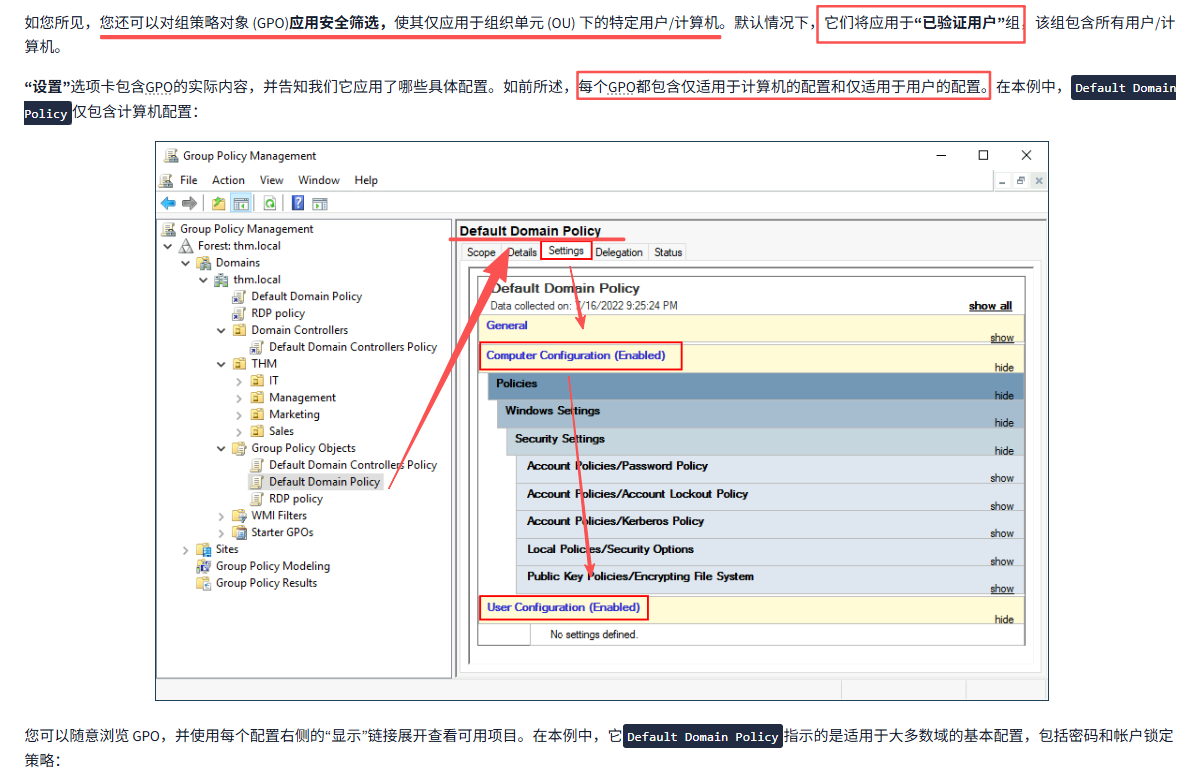Screen dimensions: 1189x784
Task: Expand the Starter GPOs node
Action: click(221, 533)
